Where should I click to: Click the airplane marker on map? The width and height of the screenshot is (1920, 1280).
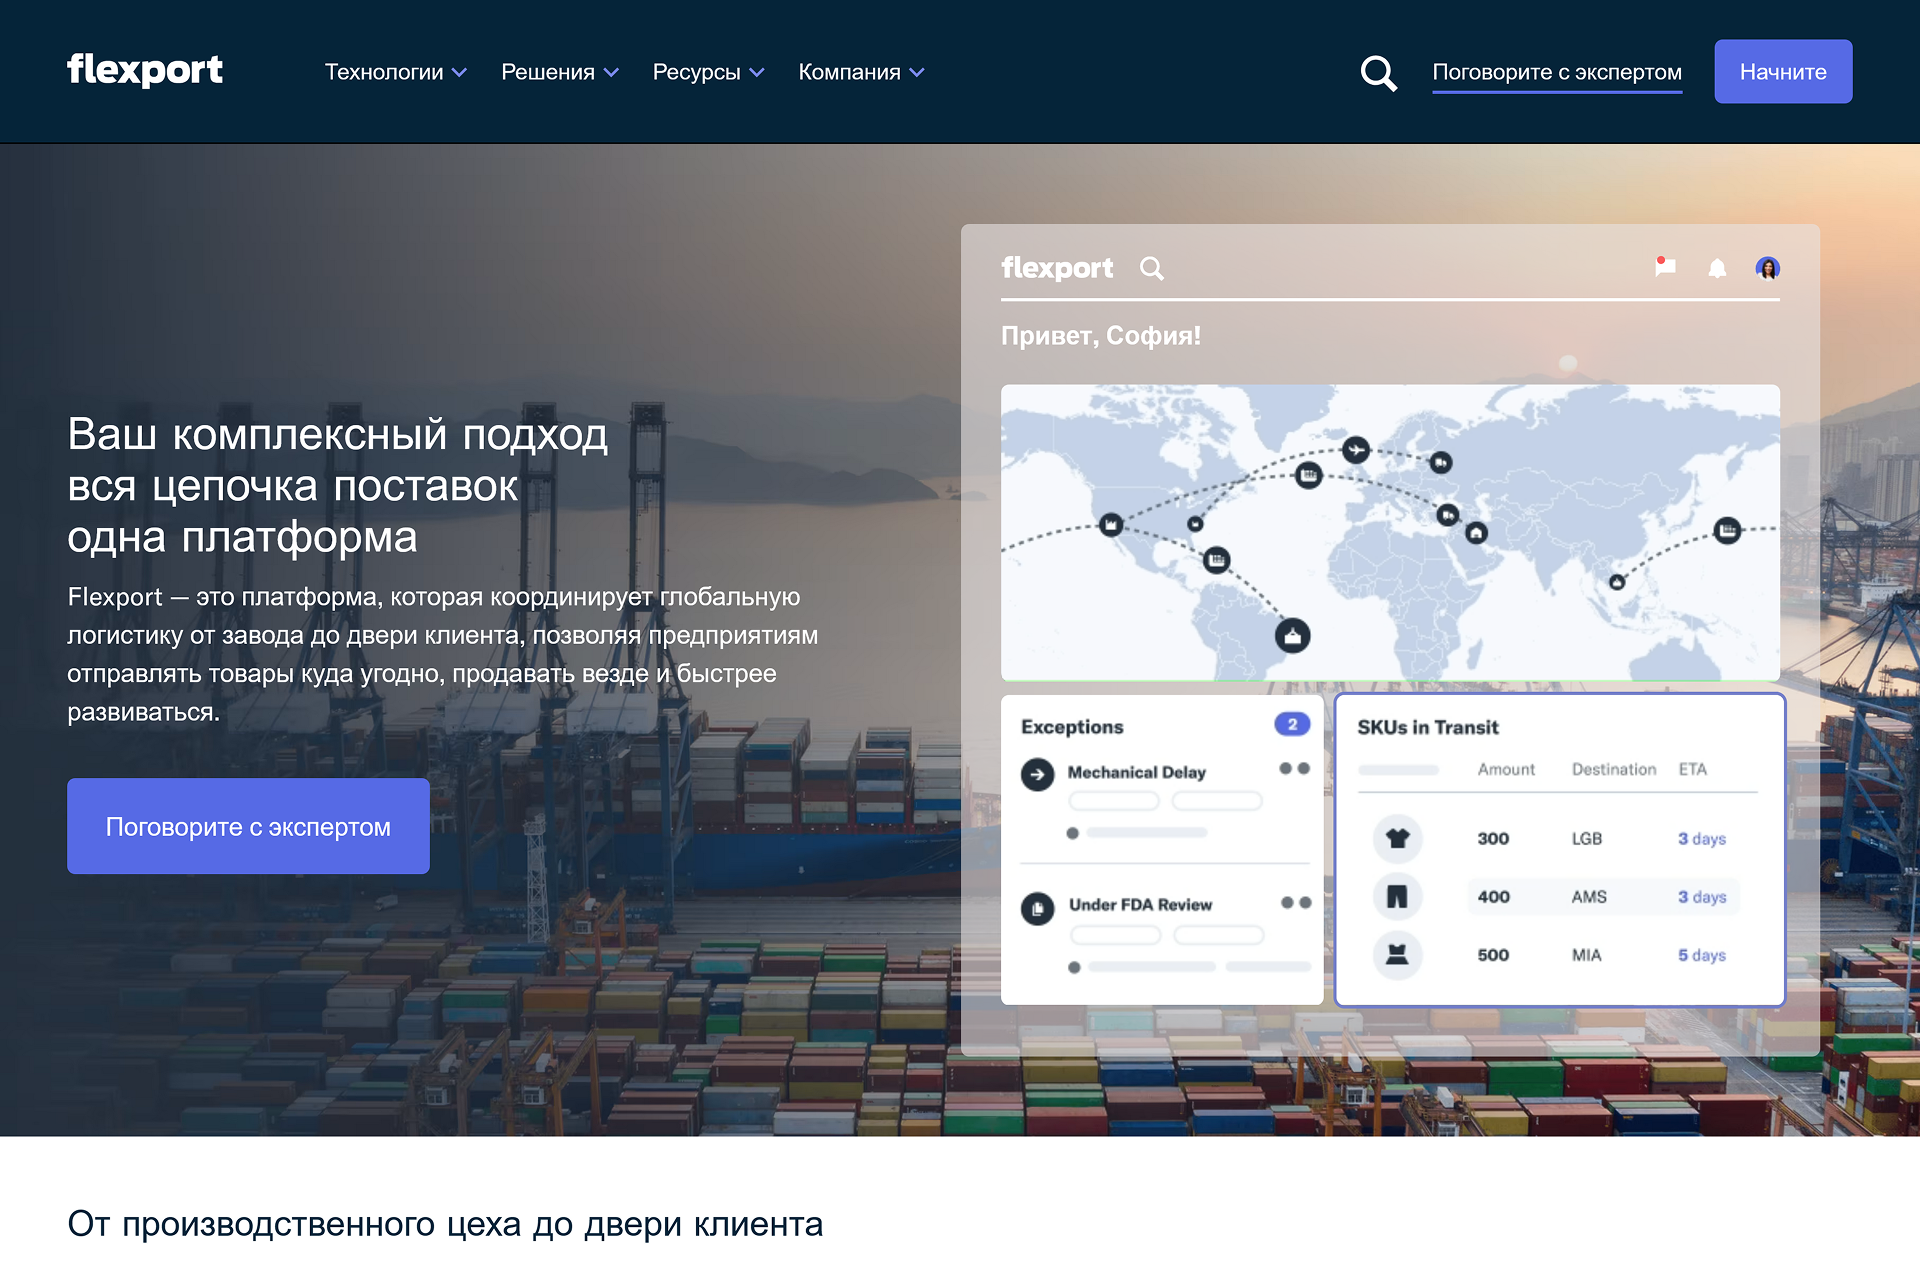point(1356,450)
